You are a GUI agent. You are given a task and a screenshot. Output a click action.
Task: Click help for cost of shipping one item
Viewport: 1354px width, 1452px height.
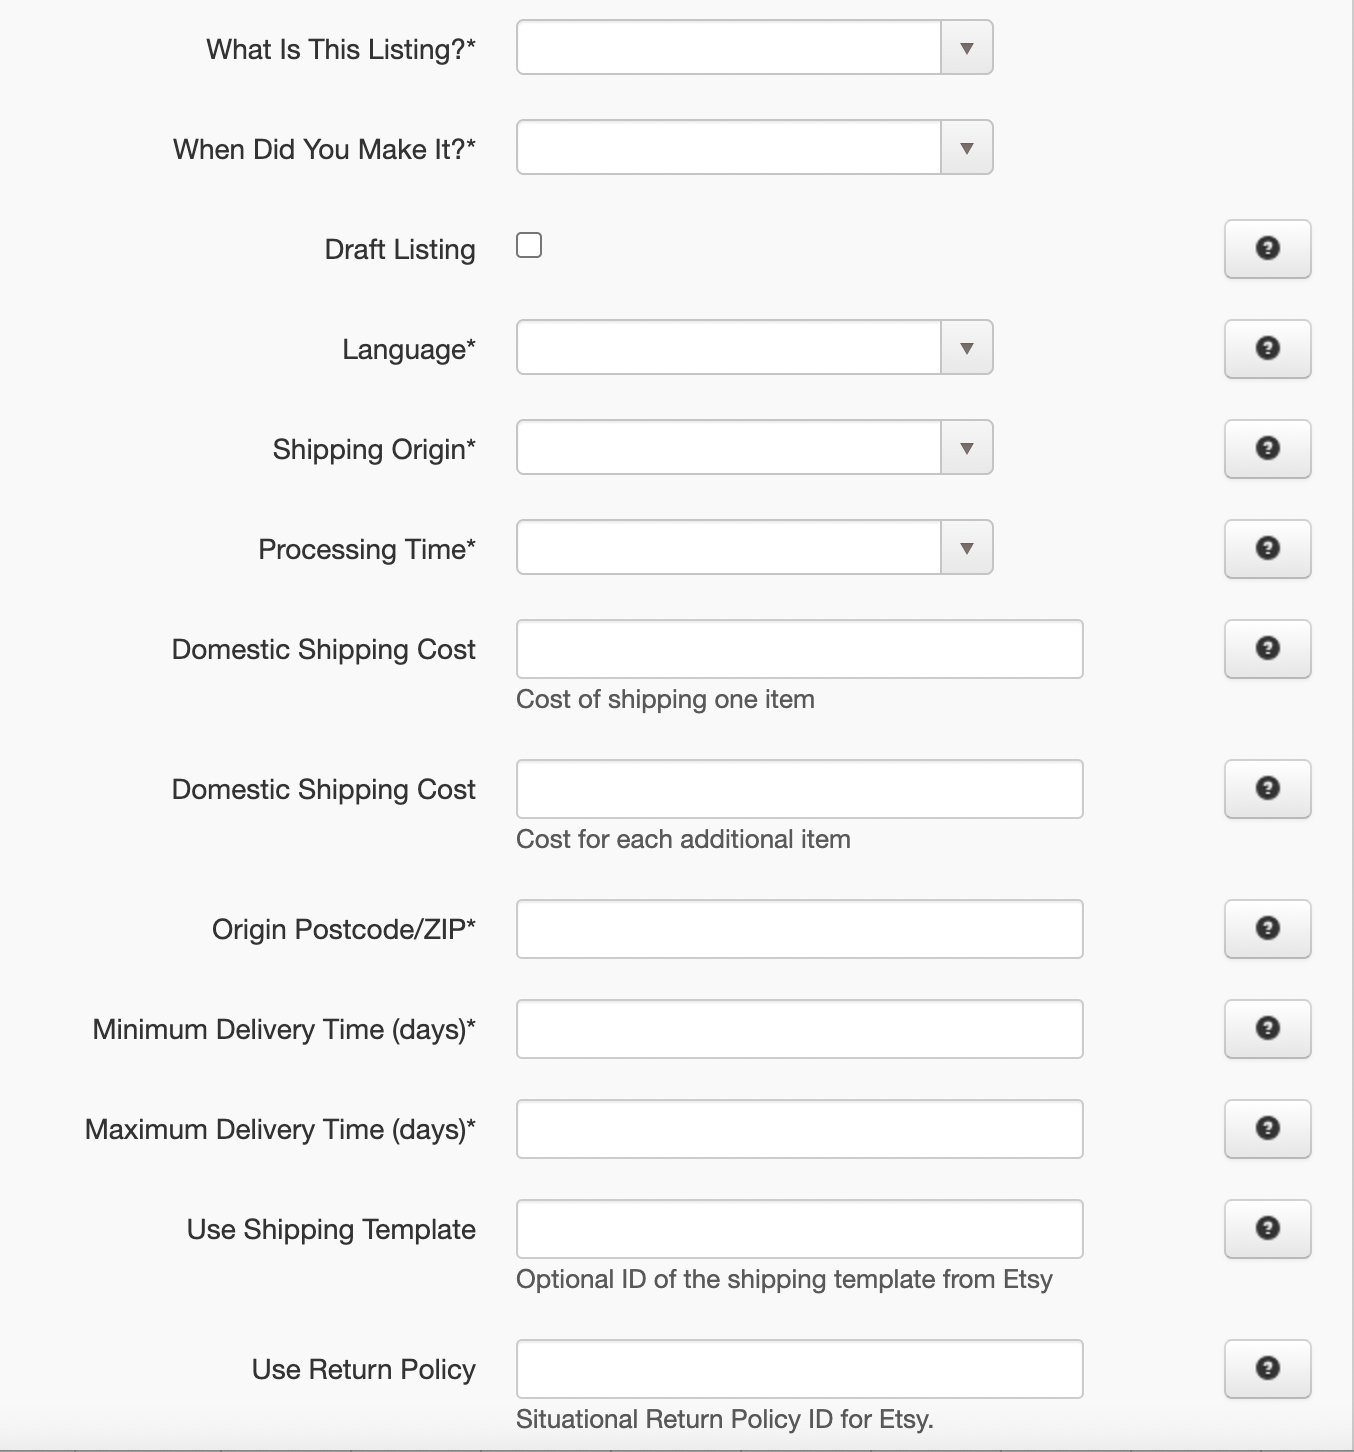(x=1267, y=649)
